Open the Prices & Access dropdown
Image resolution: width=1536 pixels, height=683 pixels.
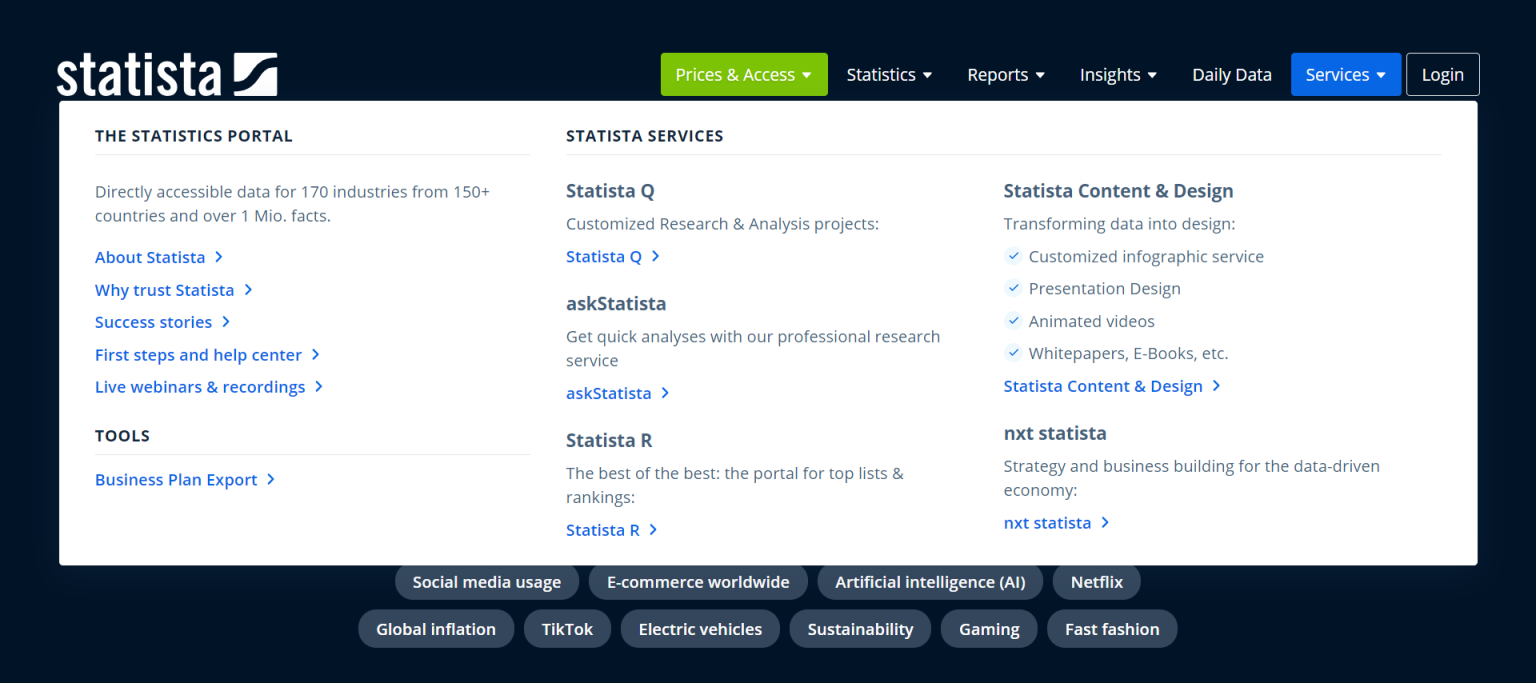743,75
